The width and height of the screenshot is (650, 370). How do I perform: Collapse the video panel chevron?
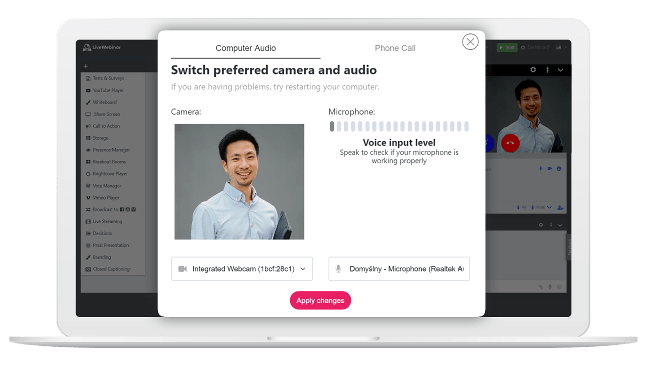pyautogui.click(x=560, y=70)
